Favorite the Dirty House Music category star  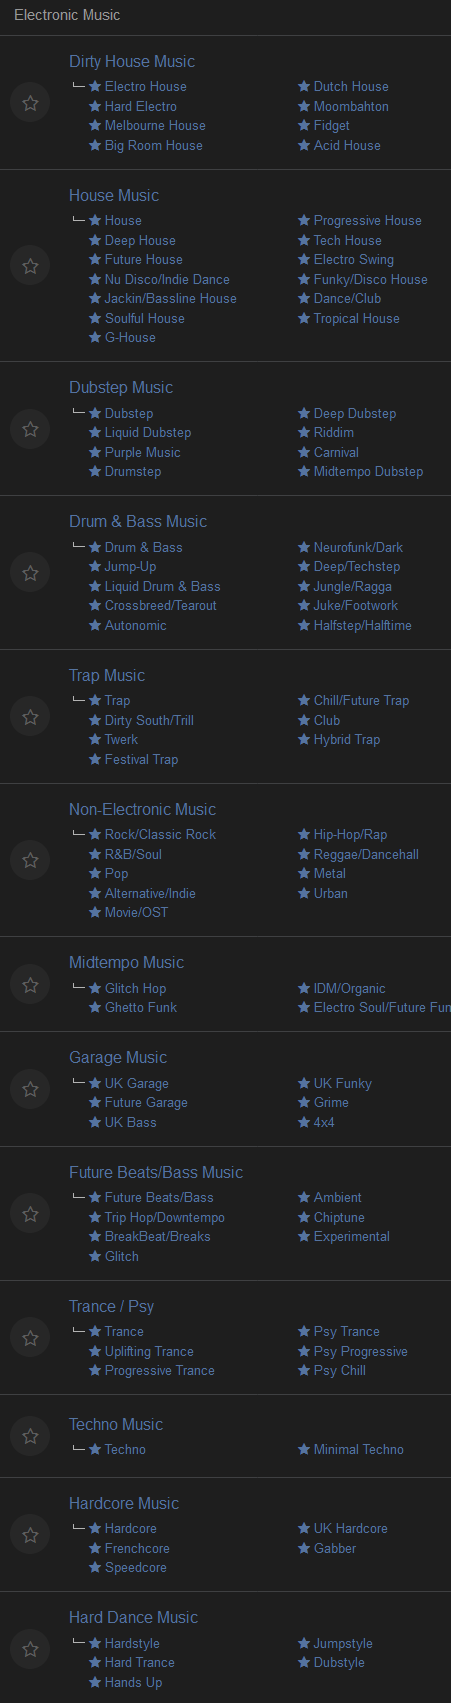[x=30, y=103]
